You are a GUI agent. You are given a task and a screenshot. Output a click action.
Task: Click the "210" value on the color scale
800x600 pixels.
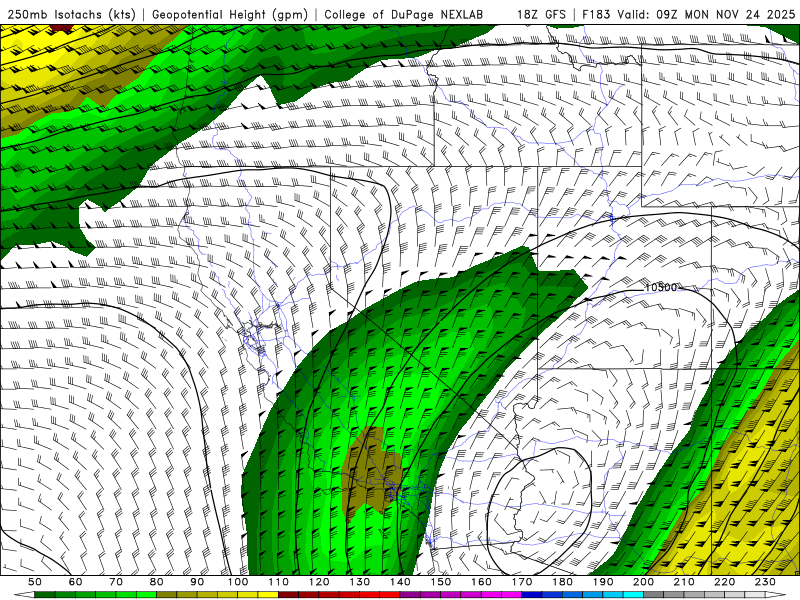click(x=684, y=582)
